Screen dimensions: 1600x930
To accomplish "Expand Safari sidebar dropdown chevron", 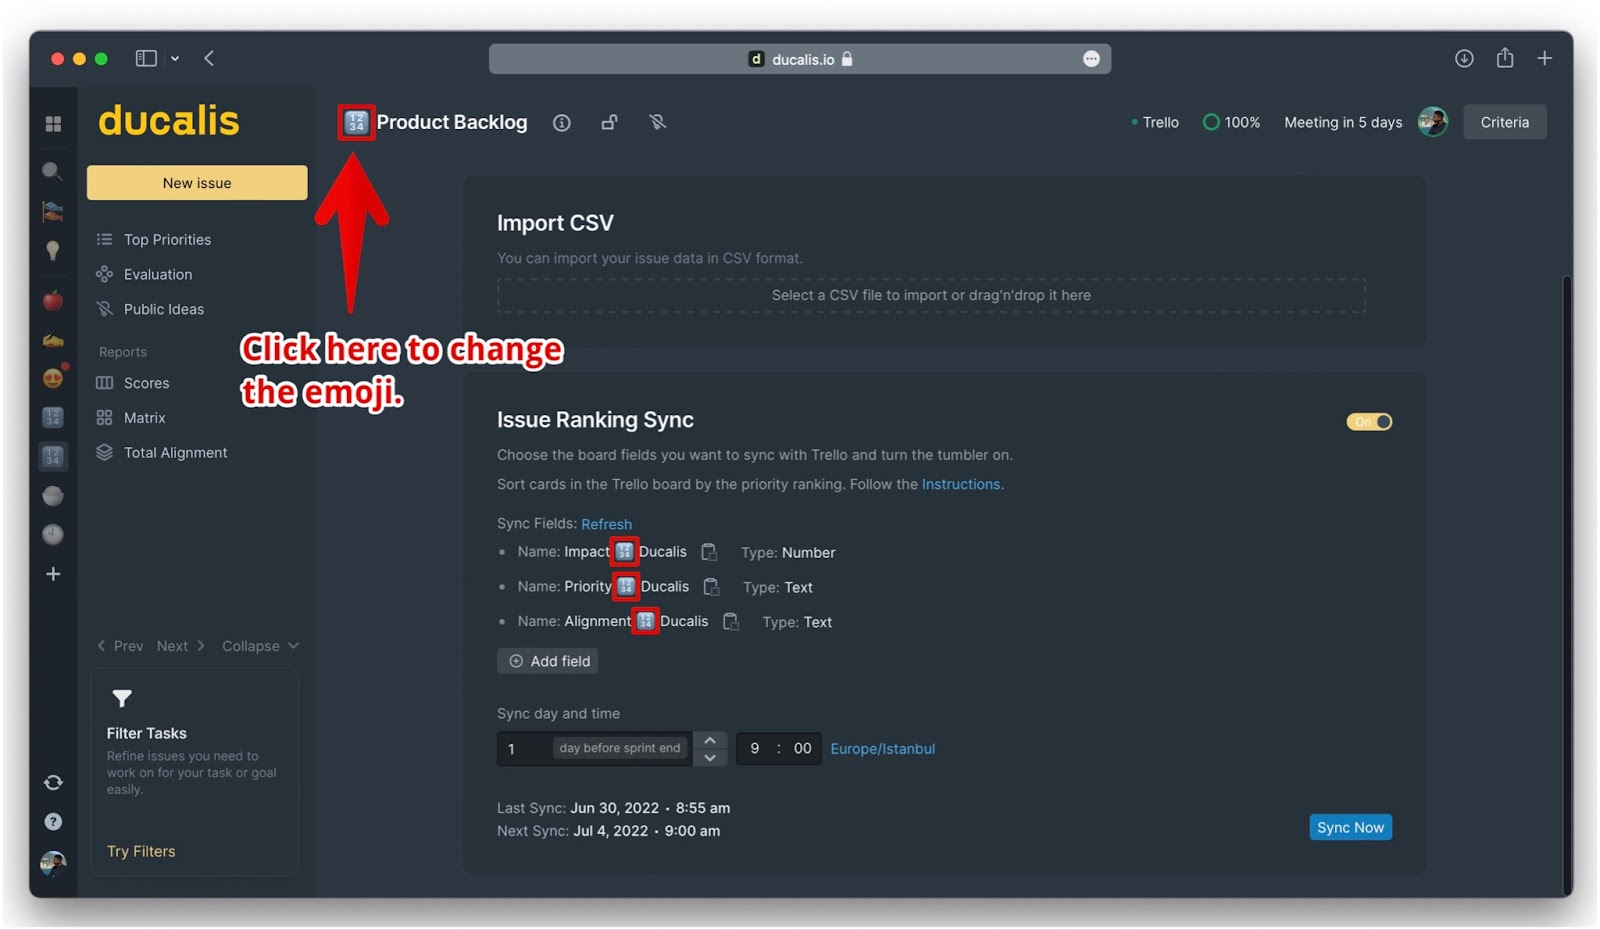I will click(175, 58).
